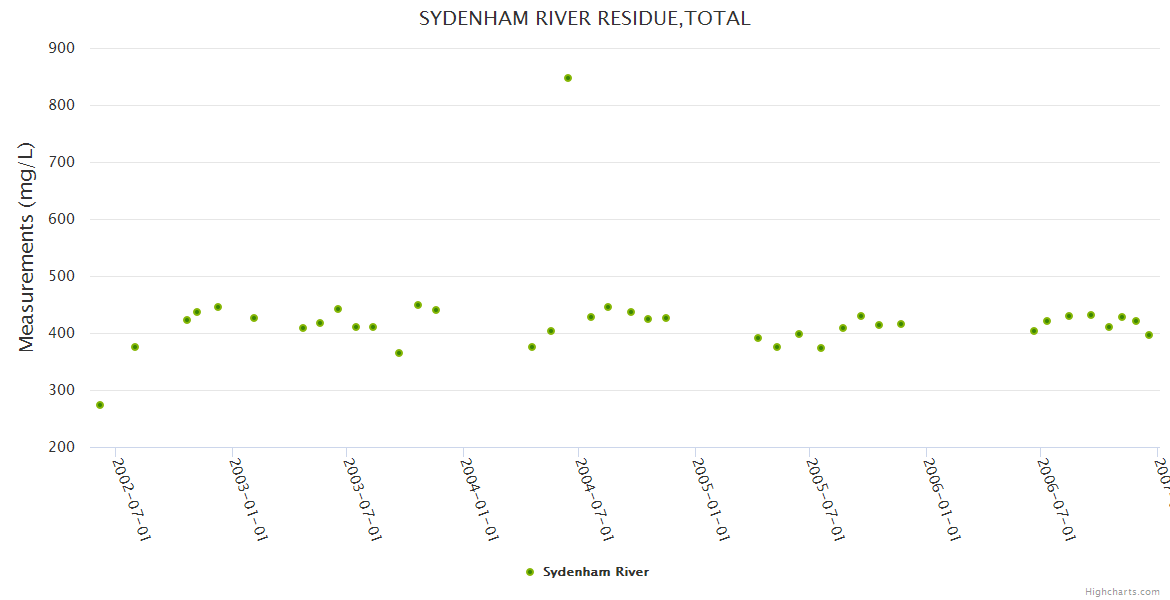The height and width of the screenshot is (600, 1170).
Task: Click the 2006-01-01 x-axis label
Action: [941, 500]
